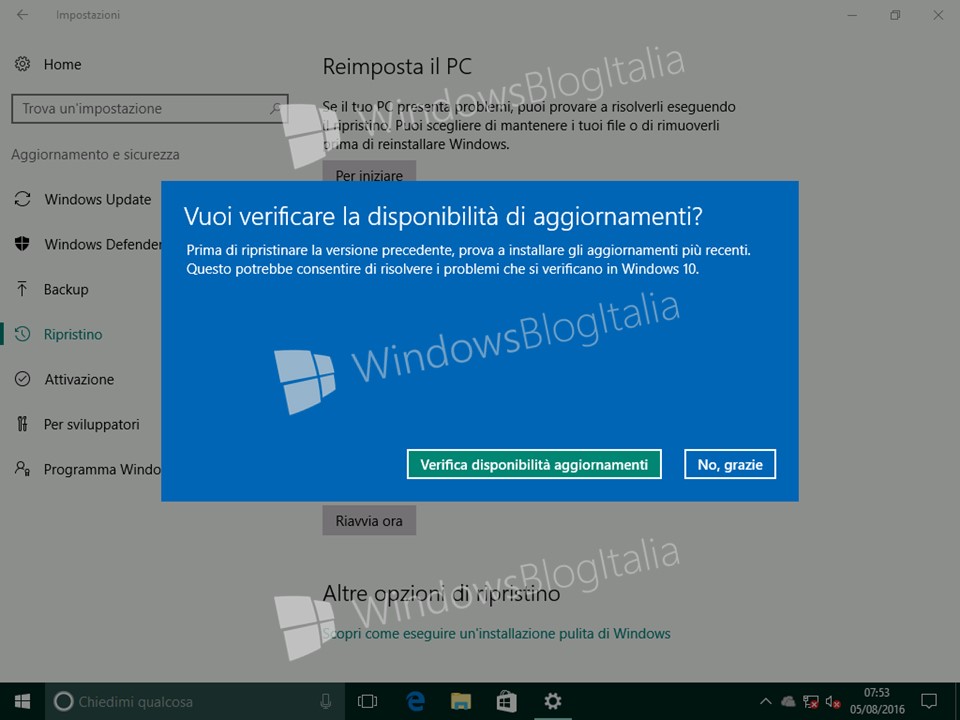960x720 pixels.
Task: Click the taskbar clock and date
Action: click(877, 701)
